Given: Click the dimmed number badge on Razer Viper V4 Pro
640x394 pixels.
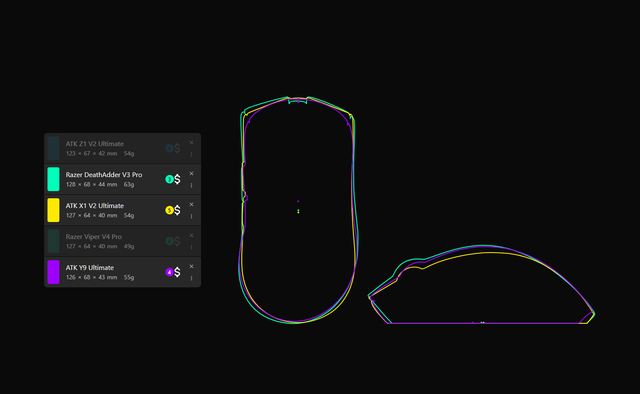Looking at the screenshot, I should pos(169,241).
